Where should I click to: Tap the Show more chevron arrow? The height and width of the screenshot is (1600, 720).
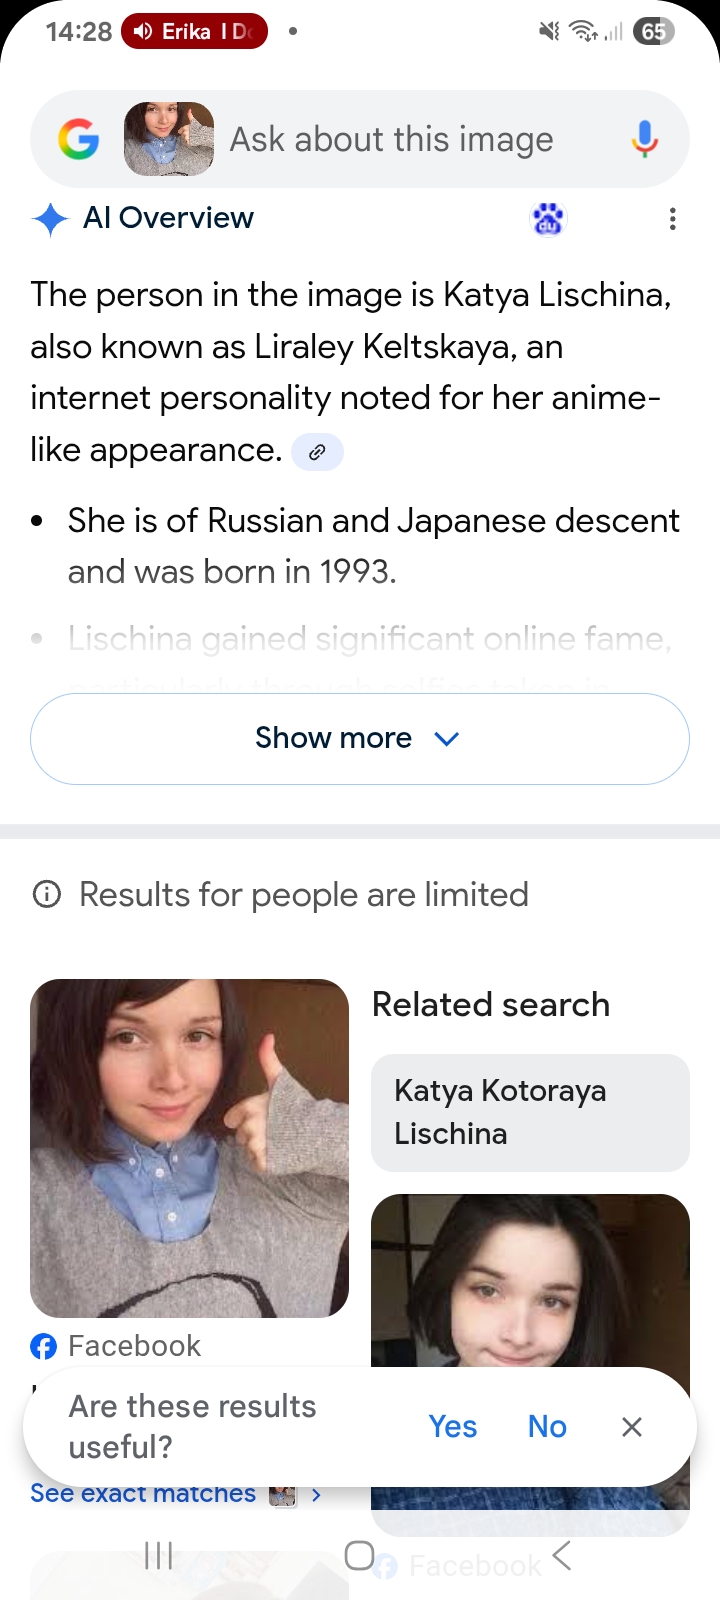click(447, 739)
